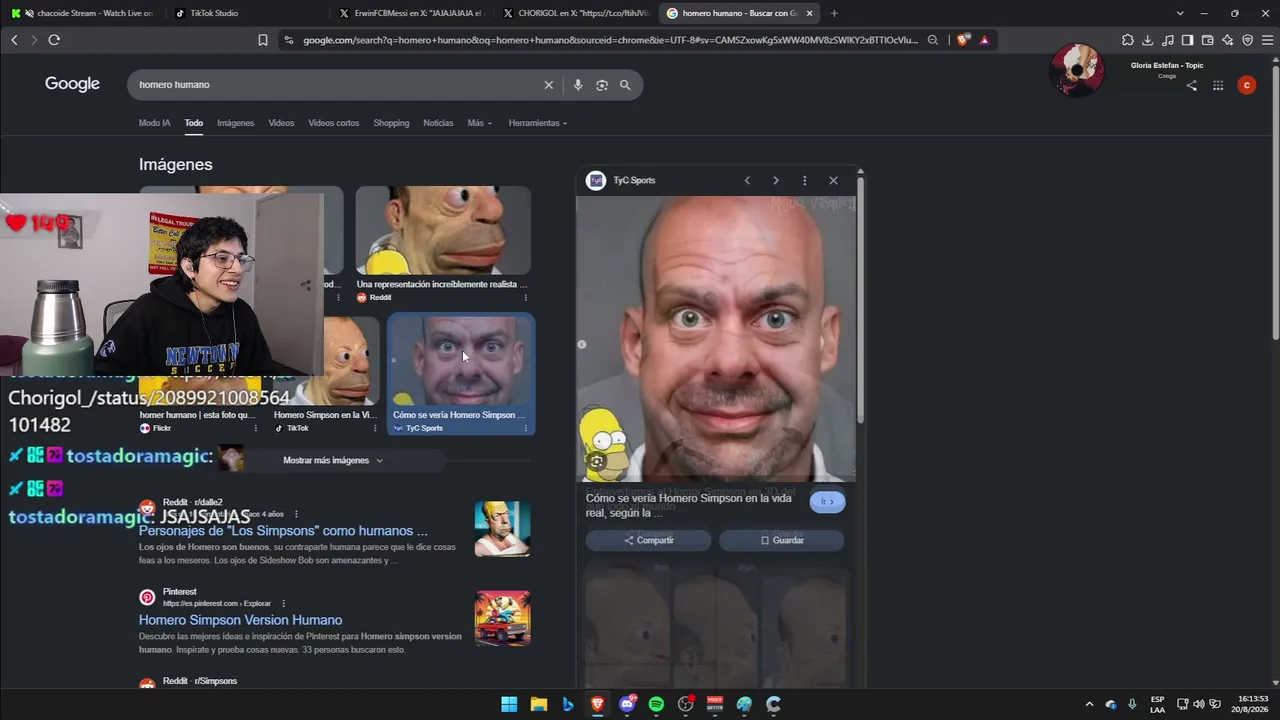This screenshot has width=1280, height=720.
Task: Show hidden system tray icons chevron
Action: (x=1089, y=704)
